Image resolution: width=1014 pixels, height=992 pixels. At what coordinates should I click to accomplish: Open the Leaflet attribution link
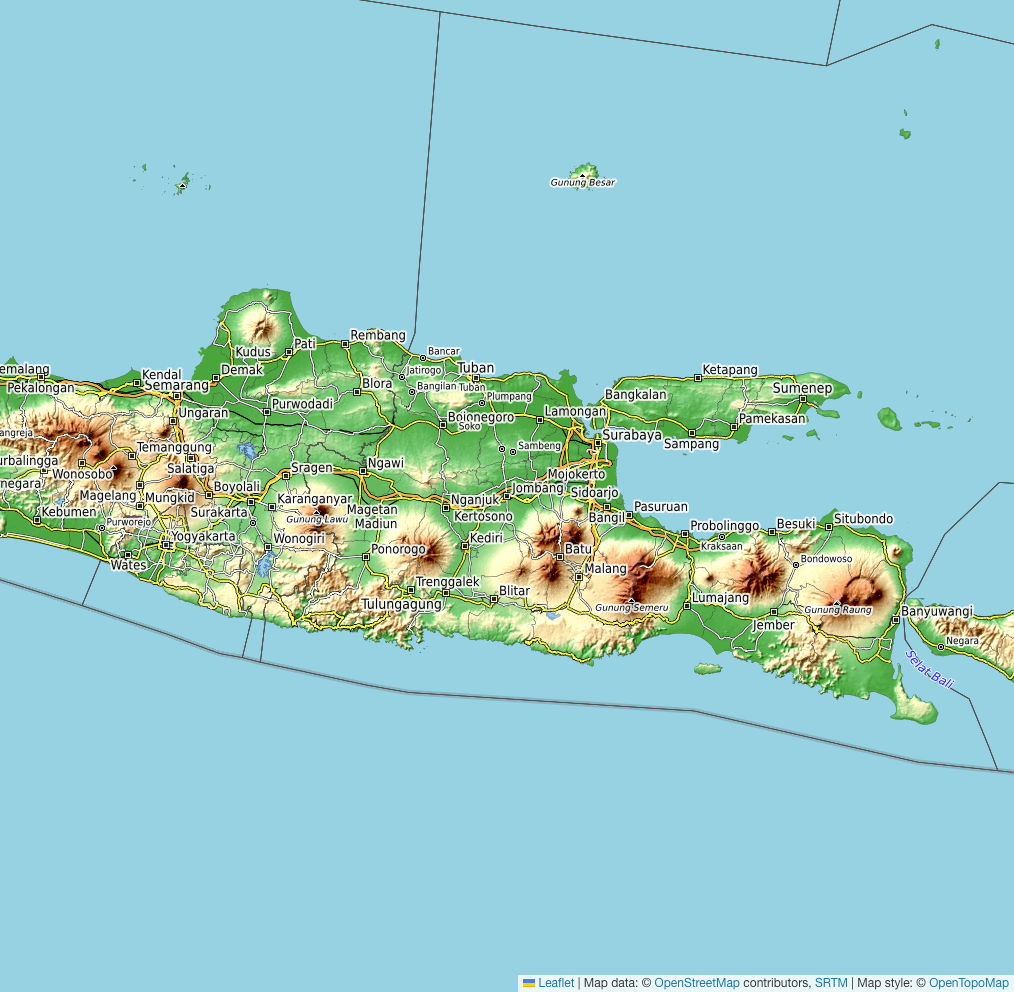(x=555, y=983)
